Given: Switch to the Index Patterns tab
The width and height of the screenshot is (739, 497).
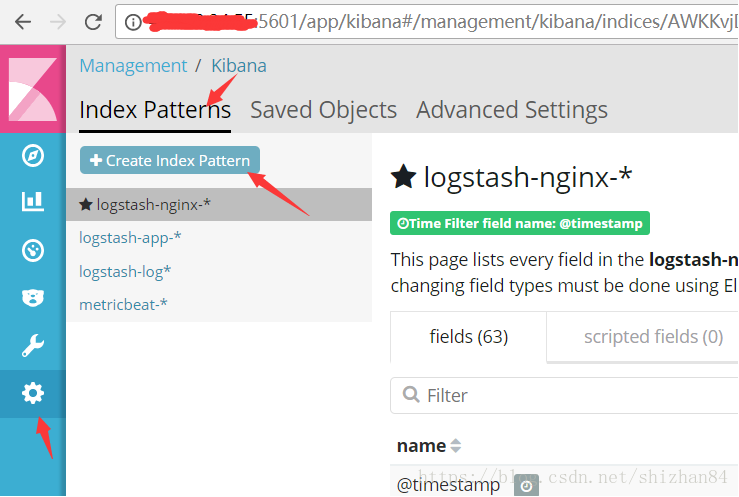Looking at the screenshot, I should point(155,110).
